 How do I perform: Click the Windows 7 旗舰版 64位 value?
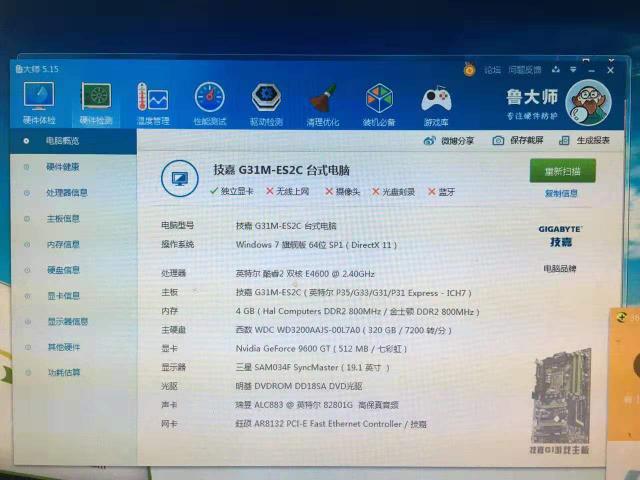click(x=316, y=245)
